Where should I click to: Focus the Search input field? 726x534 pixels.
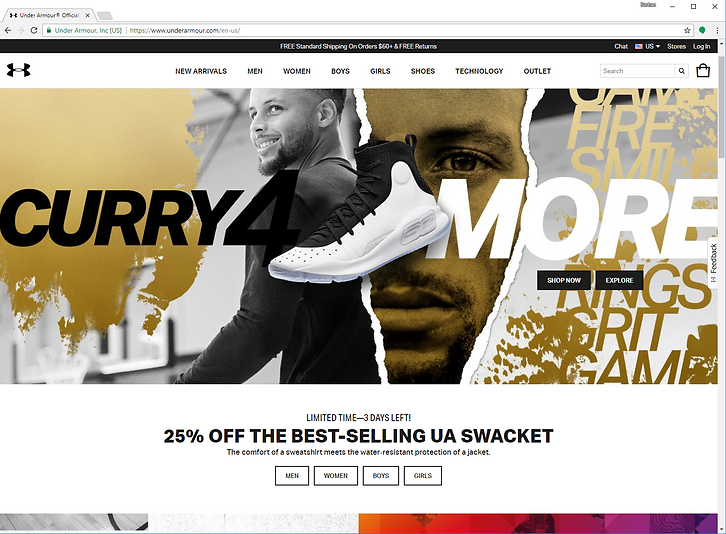point(638,71)
